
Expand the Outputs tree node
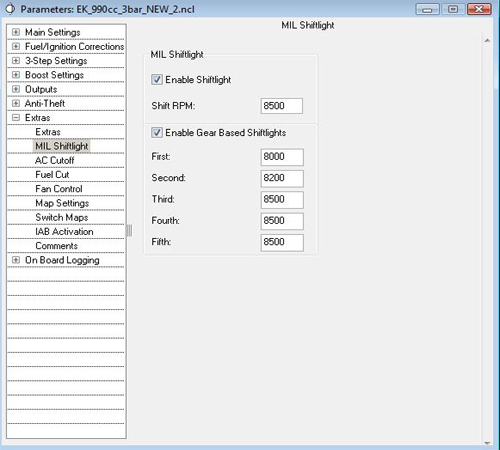click(16, 89)
